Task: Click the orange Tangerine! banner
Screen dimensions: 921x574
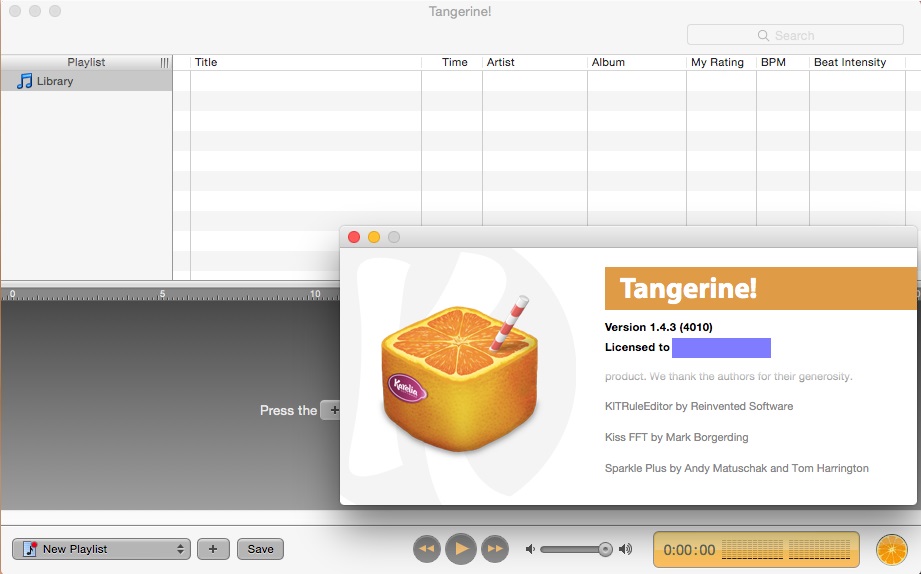Action: click(x=761, y=288)
